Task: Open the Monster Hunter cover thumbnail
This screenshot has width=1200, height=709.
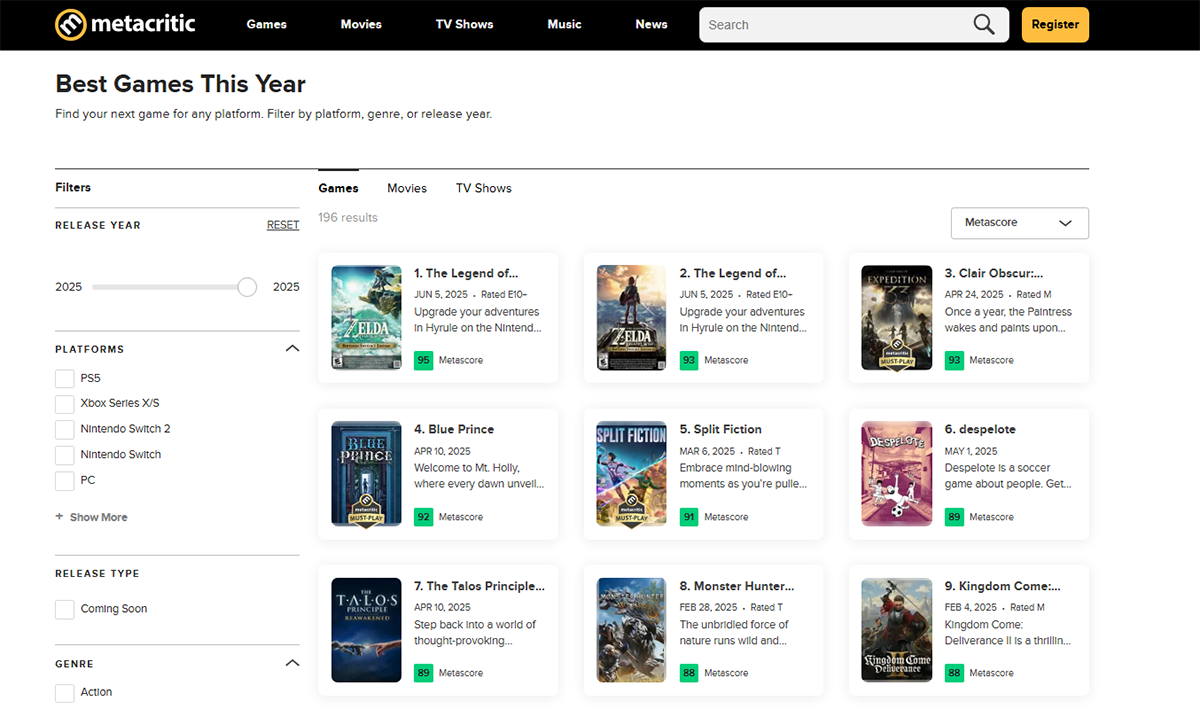Action: point(631,631)
